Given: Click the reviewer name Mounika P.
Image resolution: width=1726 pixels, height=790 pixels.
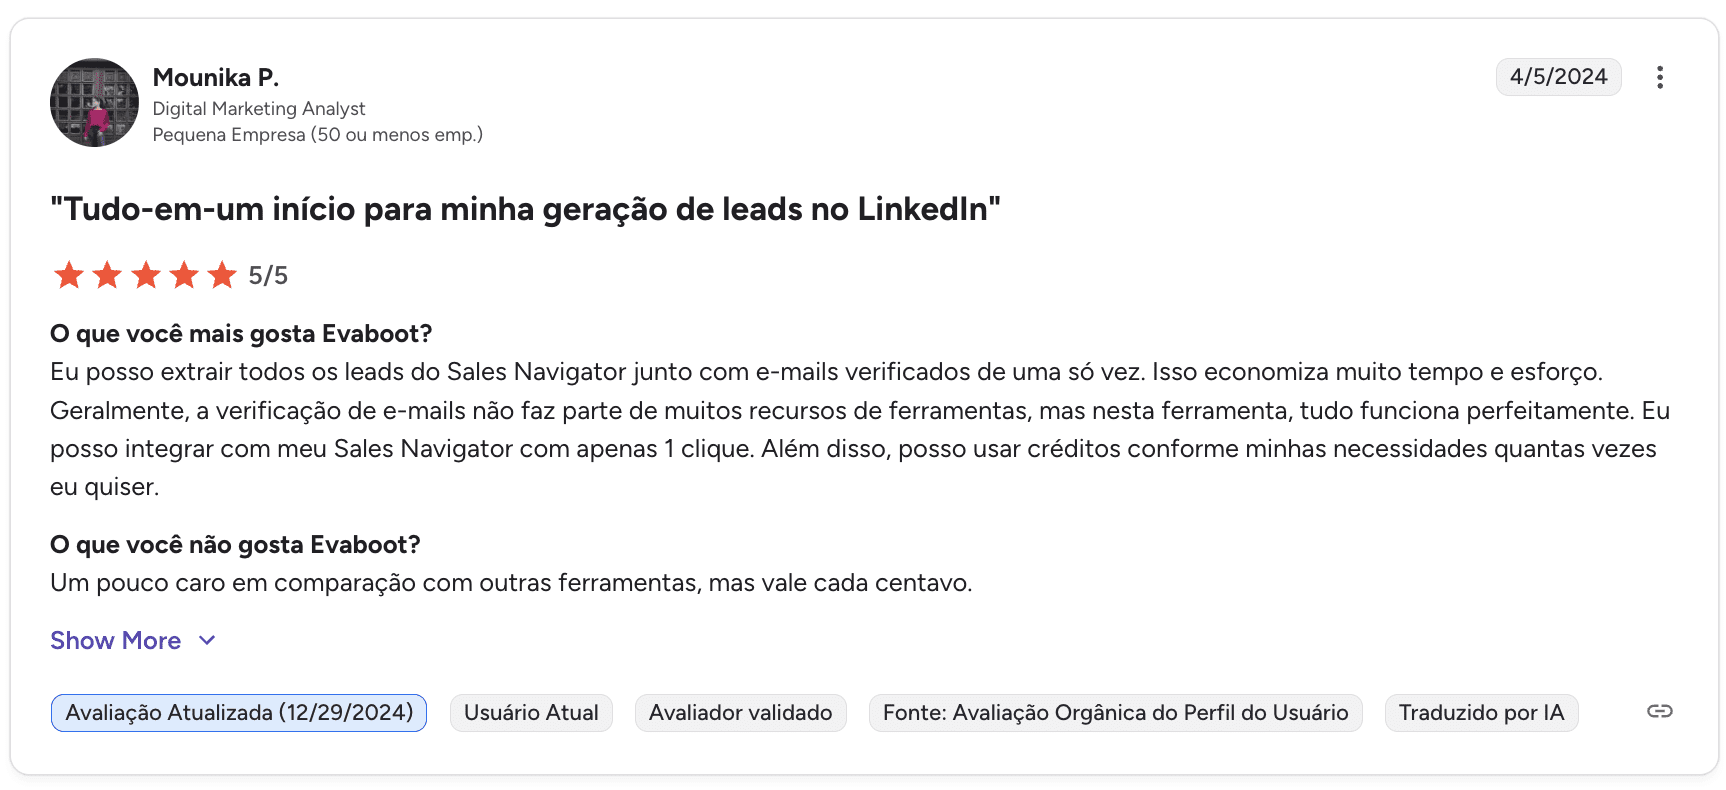Looking at the screenshot, I should coord(215,77).
